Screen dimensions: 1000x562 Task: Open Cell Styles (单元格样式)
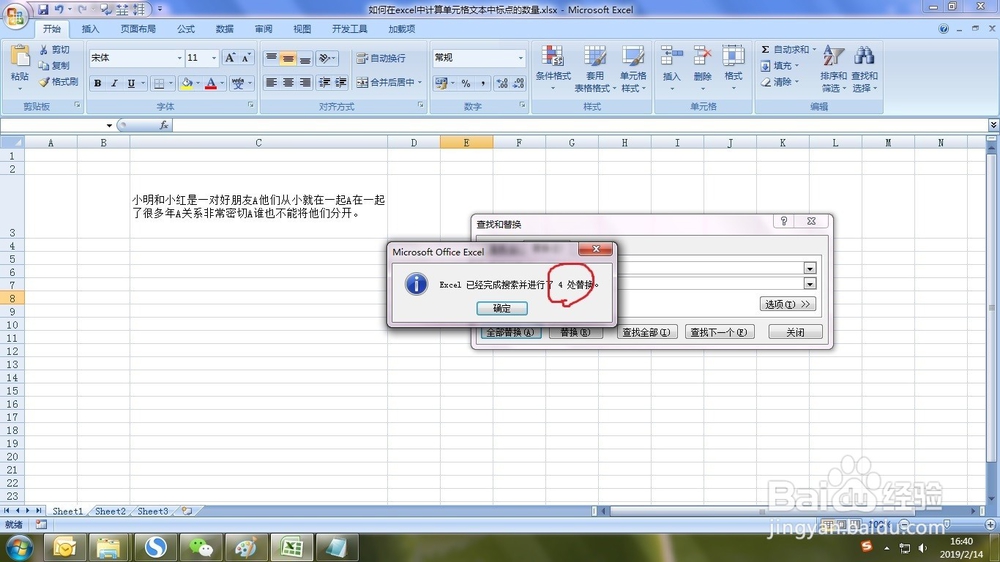(x=633, y=68)
